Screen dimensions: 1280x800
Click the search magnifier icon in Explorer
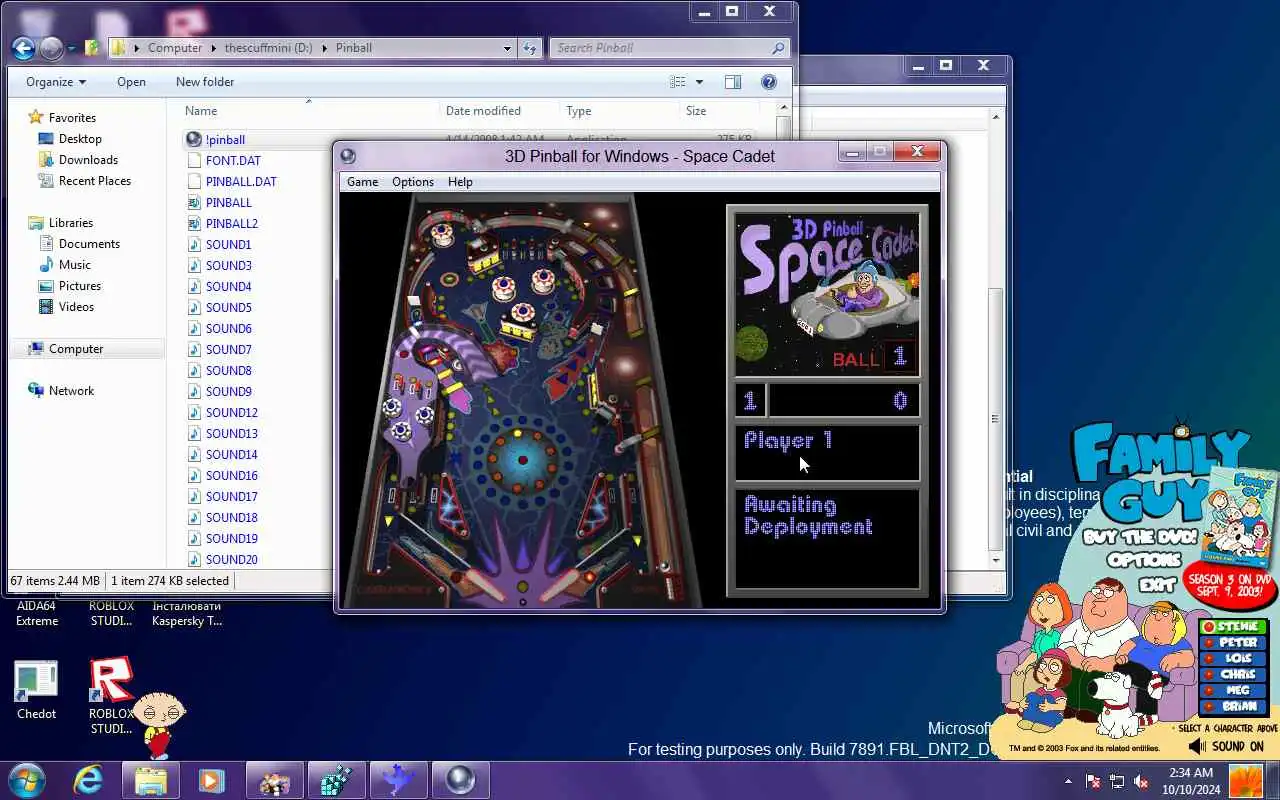pos(778,47)
